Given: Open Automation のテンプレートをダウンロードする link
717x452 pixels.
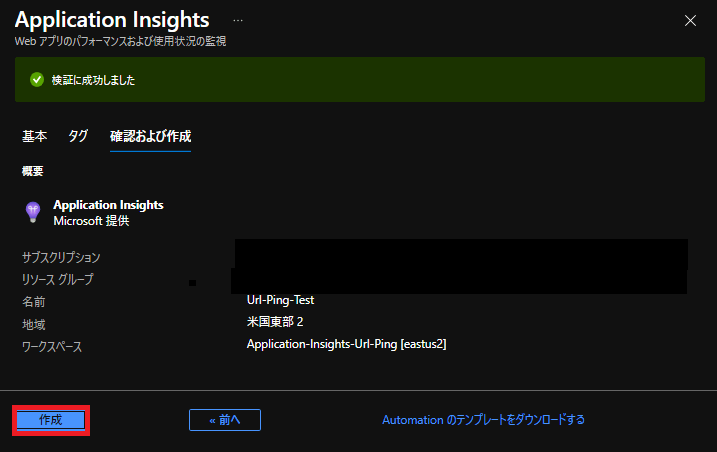Looking at the screenshot, I should [483, 420].
